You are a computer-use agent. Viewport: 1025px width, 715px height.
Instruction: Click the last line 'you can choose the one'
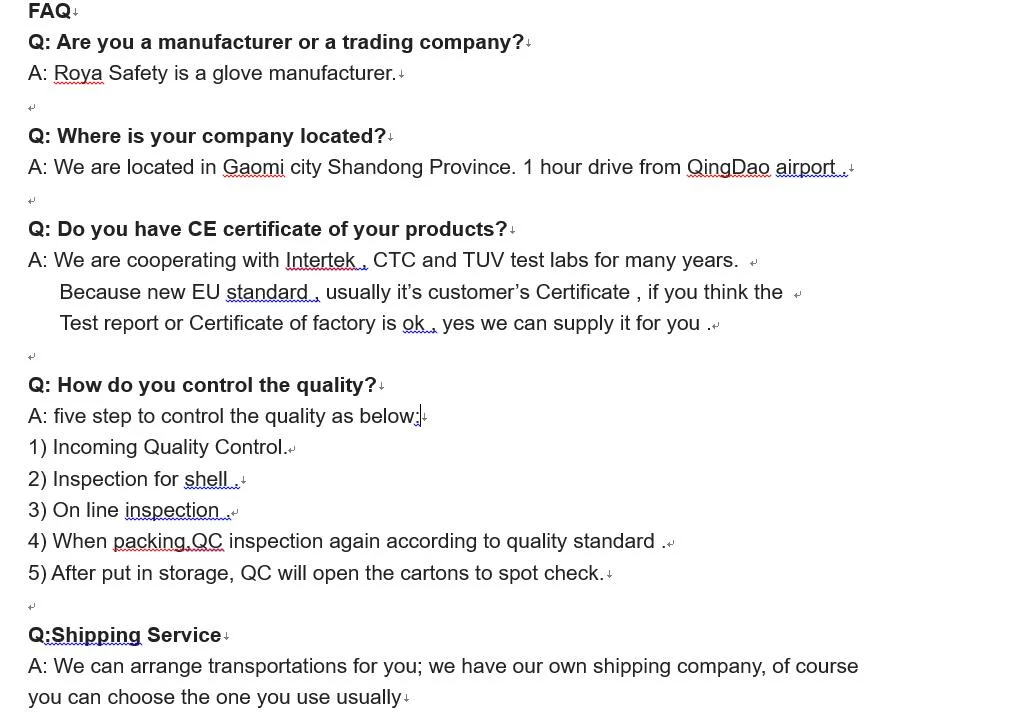point(214,697)
